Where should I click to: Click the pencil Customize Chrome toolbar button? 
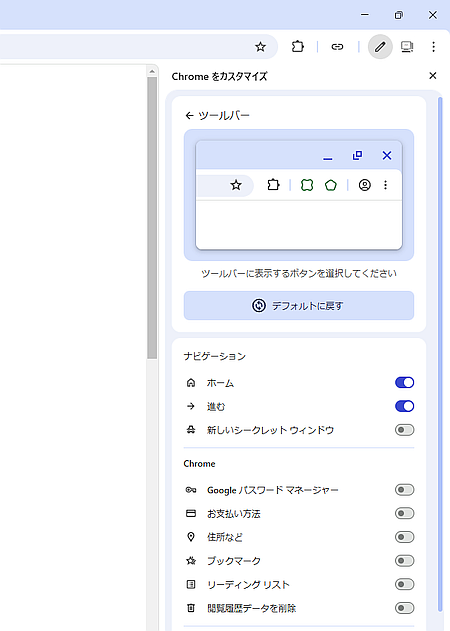380,47
